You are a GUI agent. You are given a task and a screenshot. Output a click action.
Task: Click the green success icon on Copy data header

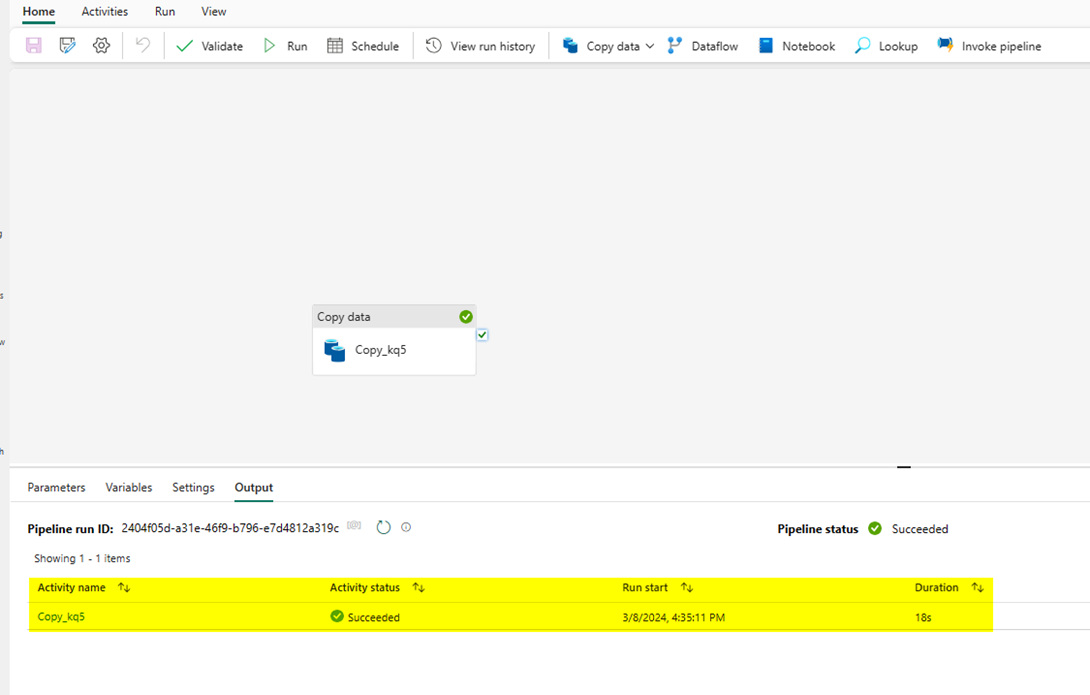tap(466, 317)
